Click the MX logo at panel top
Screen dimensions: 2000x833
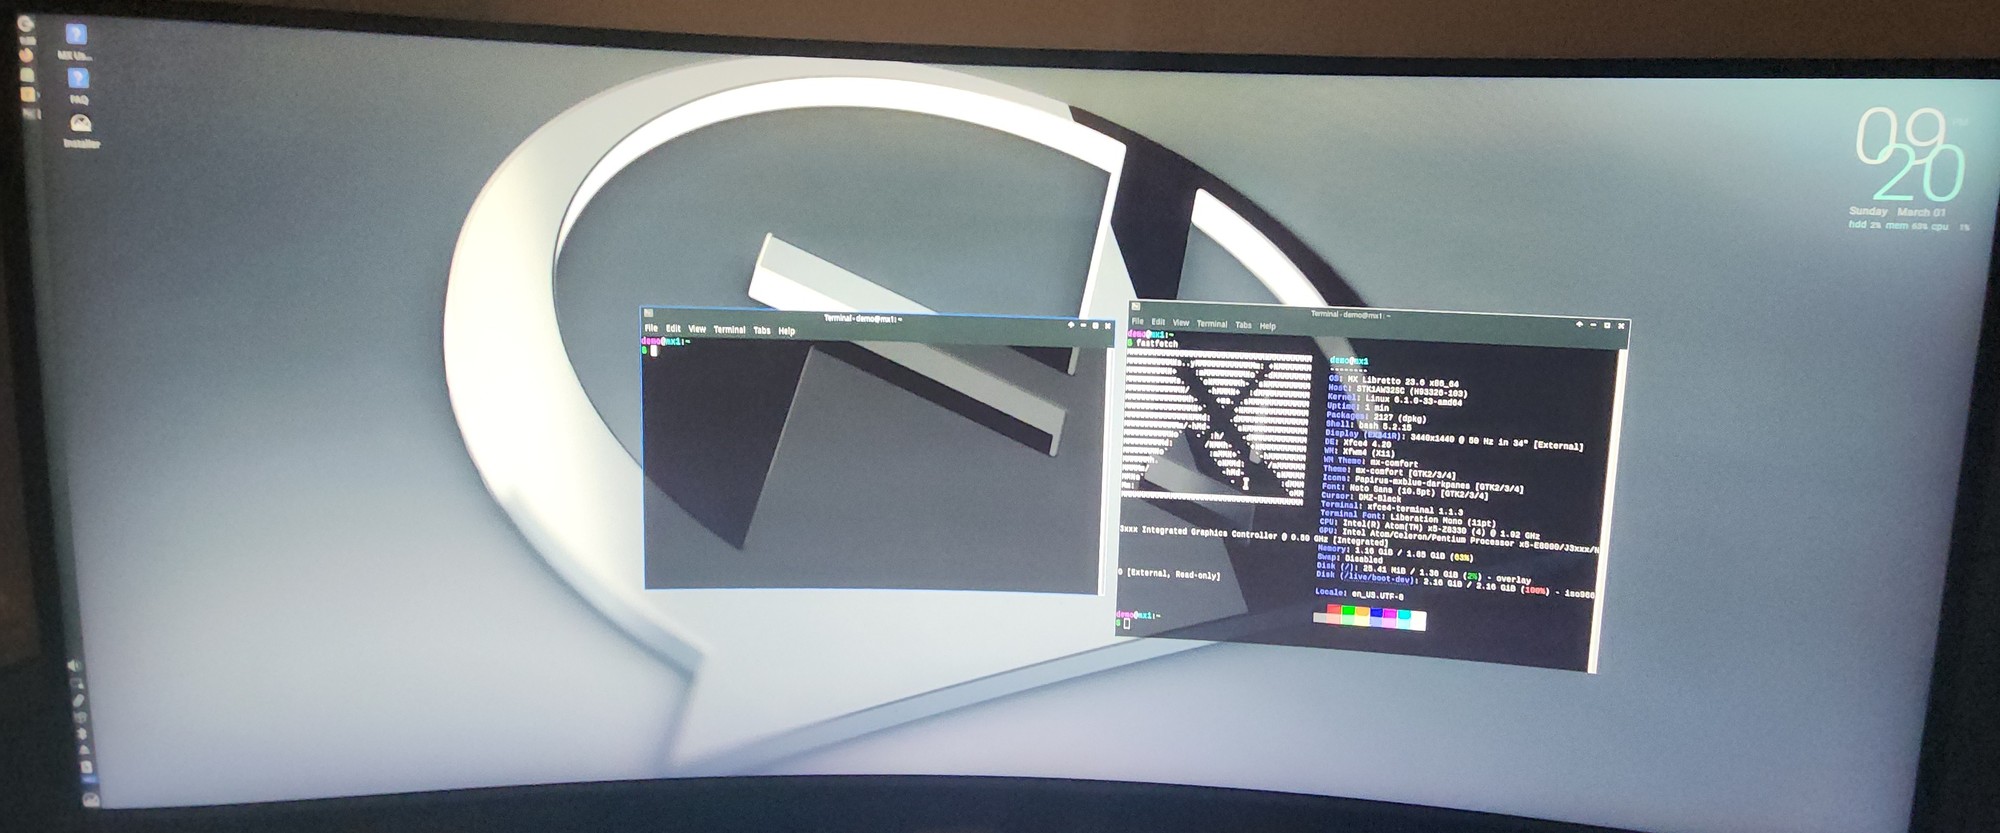[26, 24]
